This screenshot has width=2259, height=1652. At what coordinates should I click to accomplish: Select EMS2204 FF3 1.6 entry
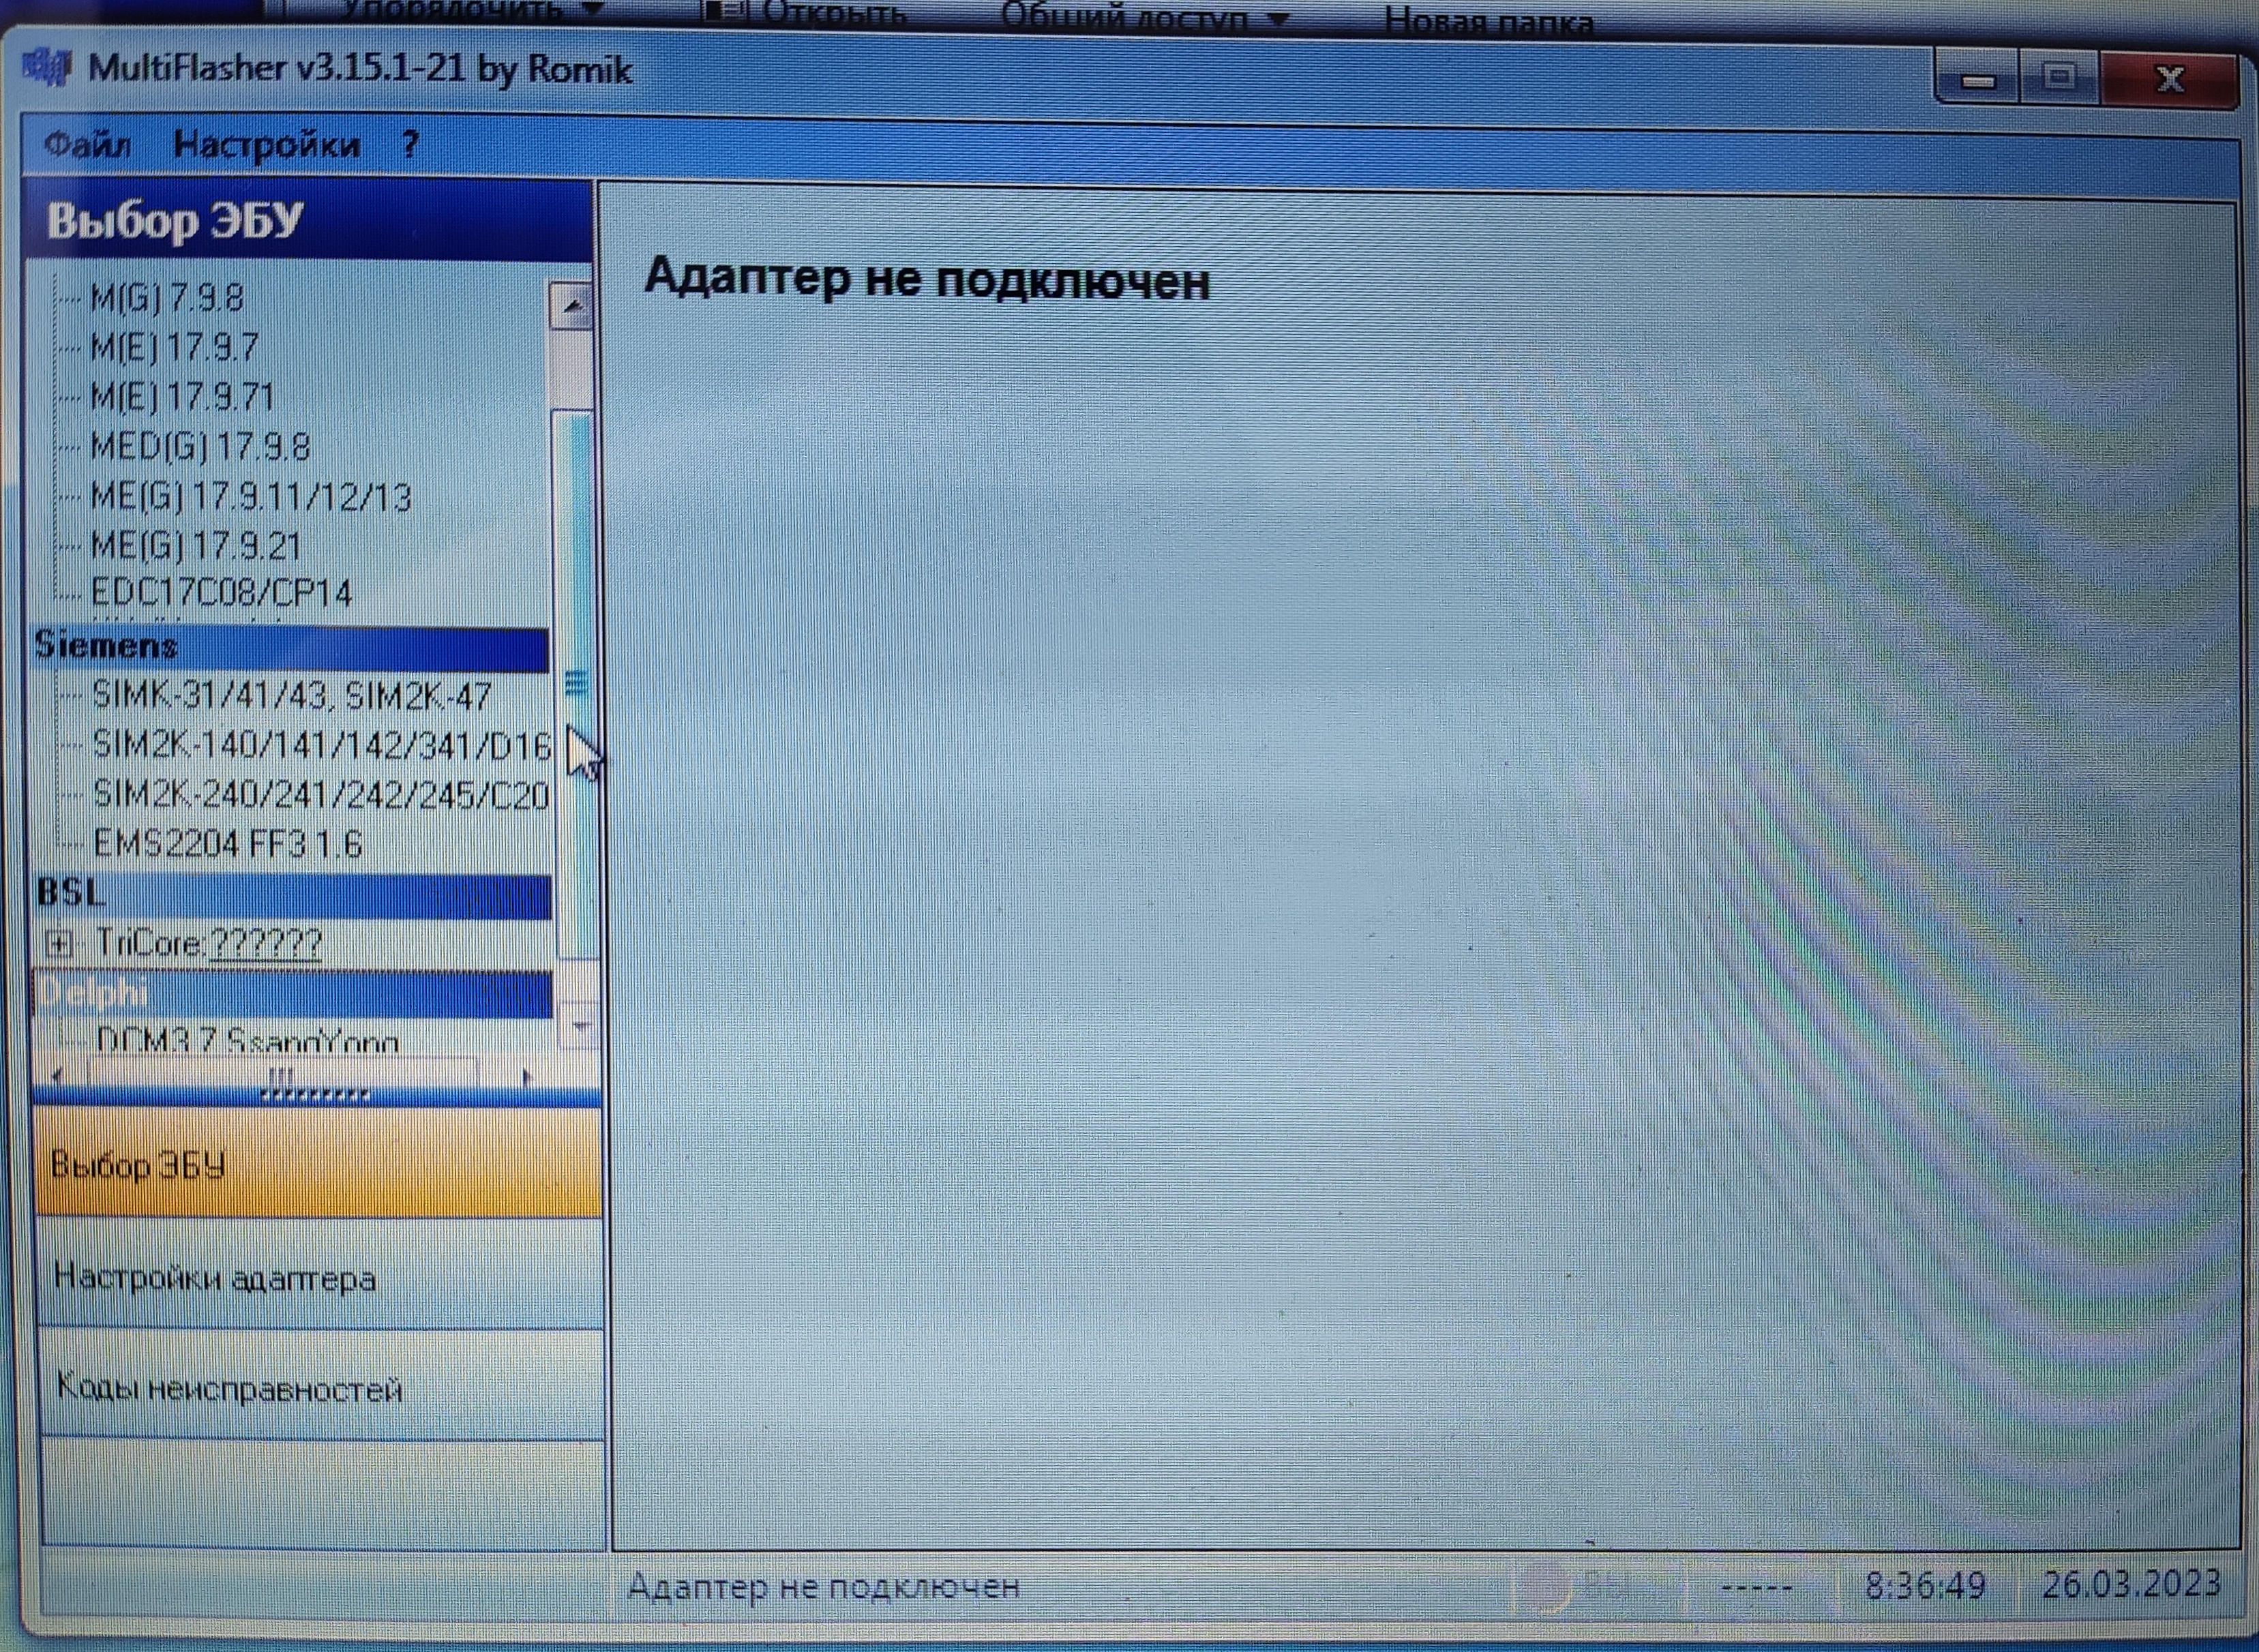click(x=227, y=844)
